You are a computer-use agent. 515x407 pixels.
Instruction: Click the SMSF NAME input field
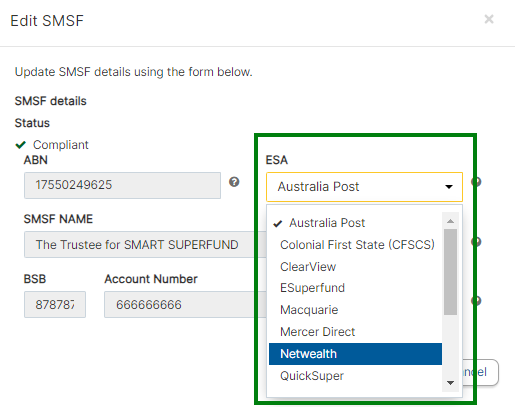pyautogui.click(x=145, y=245)
